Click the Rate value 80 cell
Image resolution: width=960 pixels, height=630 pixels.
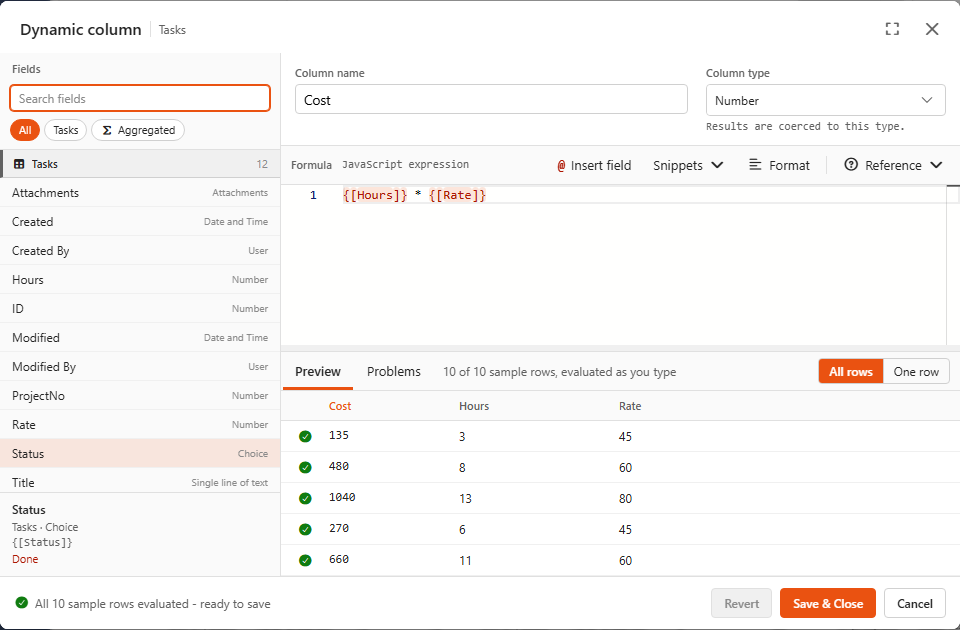625,498
